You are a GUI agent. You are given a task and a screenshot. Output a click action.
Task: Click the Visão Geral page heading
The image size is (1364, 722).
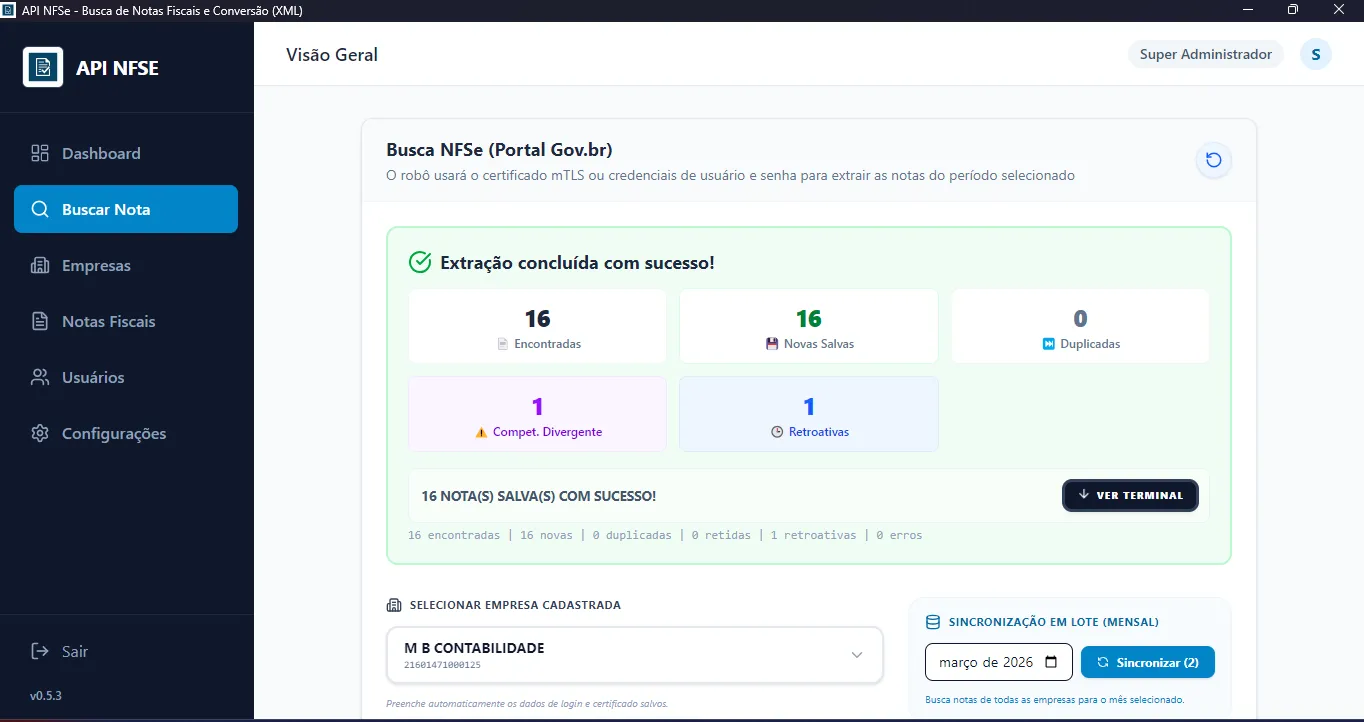(x=332, y=55)
